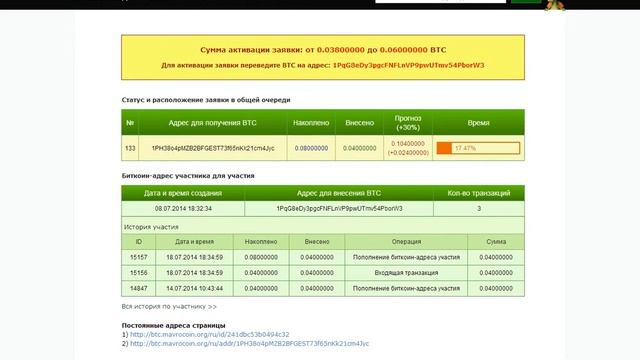Click the 'Дата и время создания' header
Screen dimensions: 640x360
(x=183, y=193)
